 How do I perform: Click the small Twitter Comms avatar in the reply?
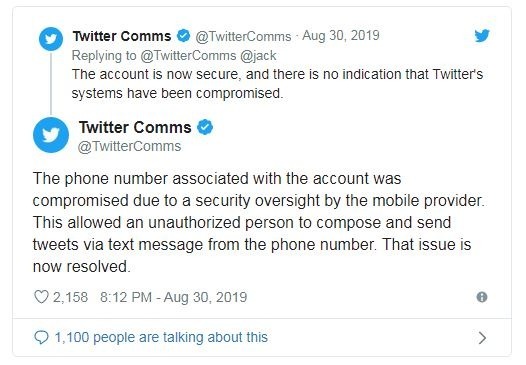51,39
